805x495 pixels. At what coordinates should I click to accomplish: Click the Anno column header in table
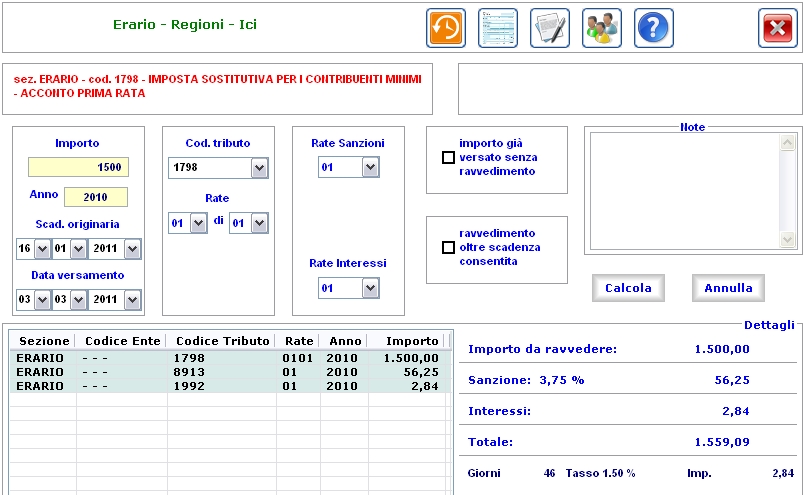(345, 341)
